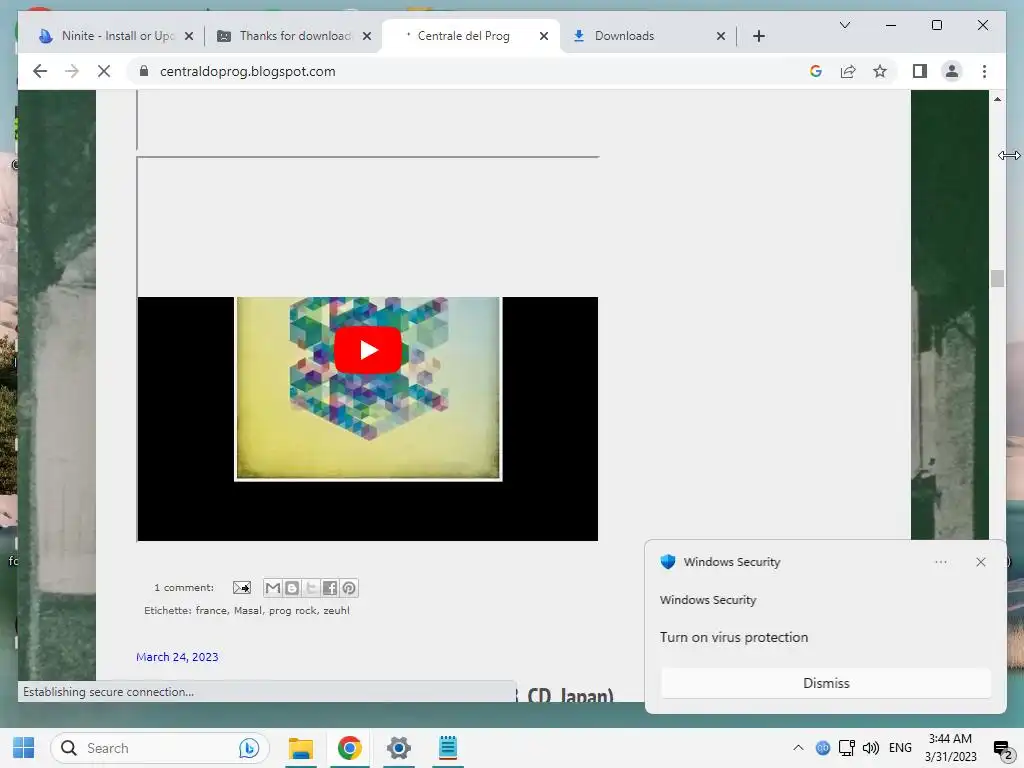The width and height of the screenshot is (1024, 768).
Task: Open the clock and date flyout
Action: (950, 748)
